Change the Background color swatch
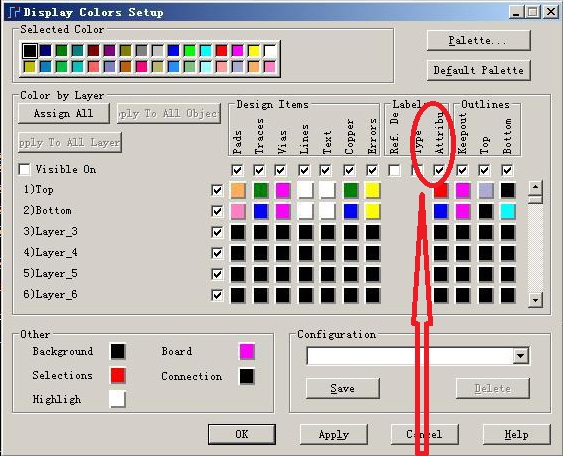The width and height of the screenshot is (563, 456). 118,351
